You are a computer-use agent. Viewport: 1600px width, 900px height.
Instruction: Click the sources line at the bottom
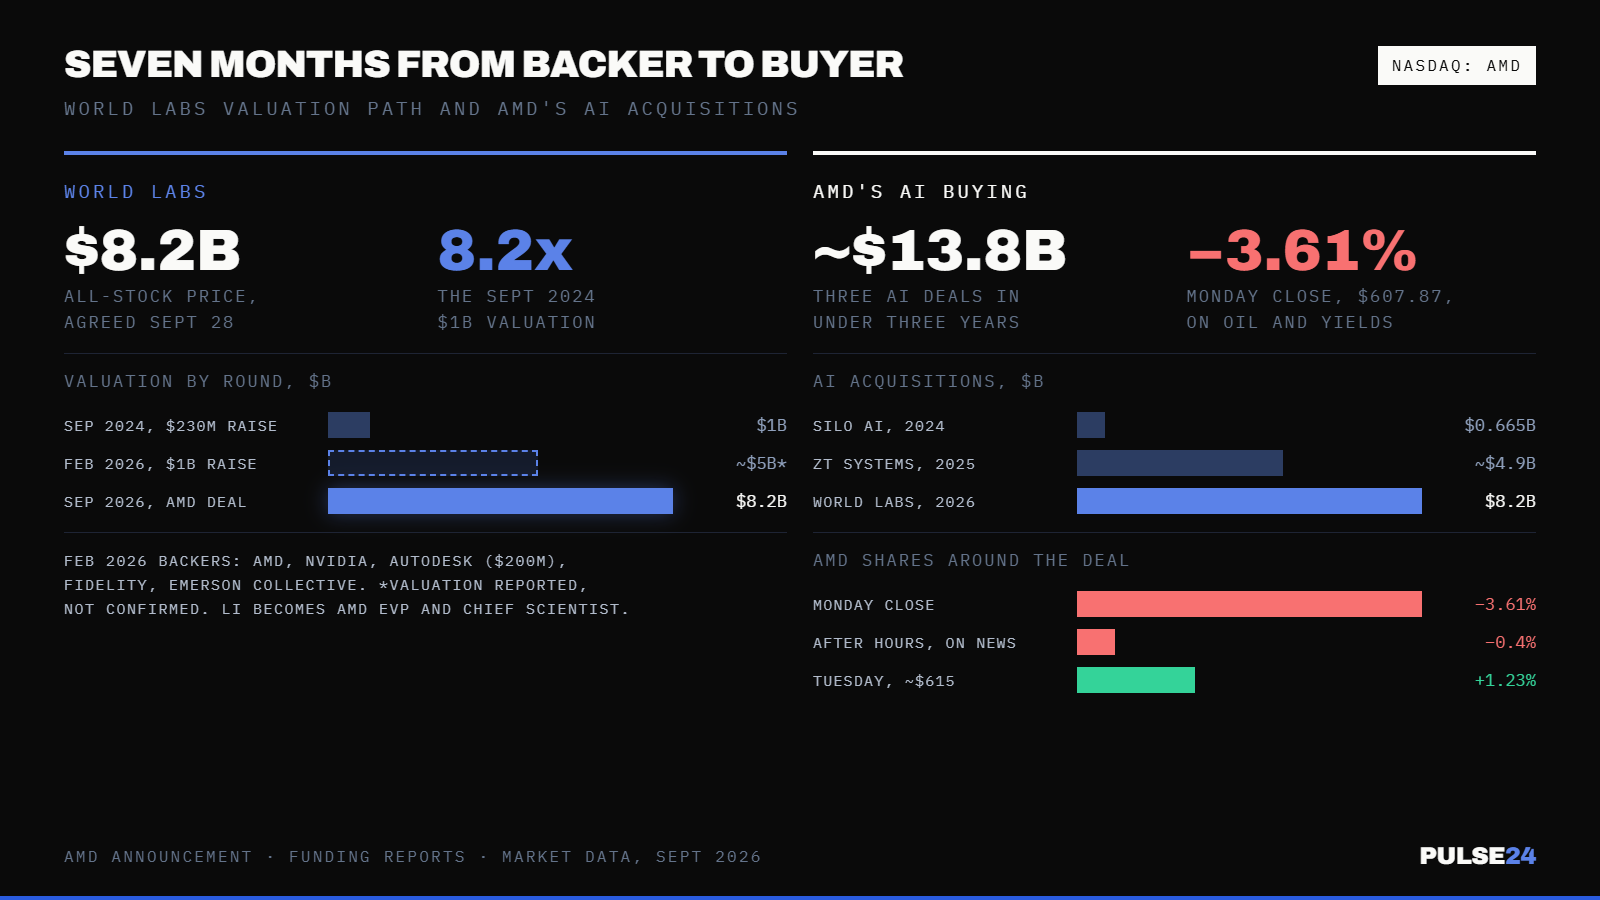pyautogui.click(x=412, y=857)
